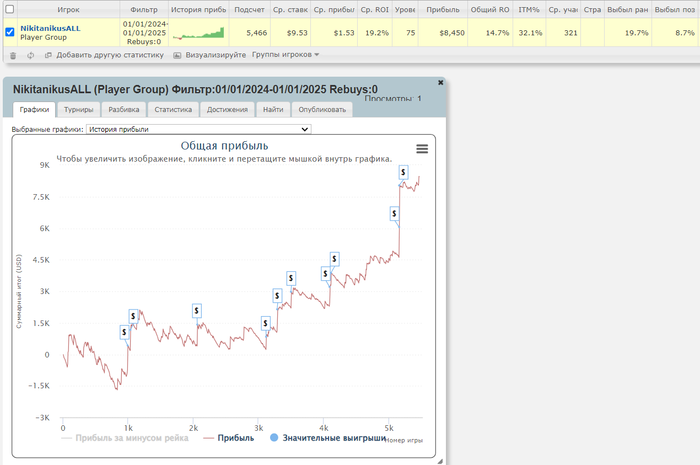Open the chart hamburger context menu

[x=422, y=149]
